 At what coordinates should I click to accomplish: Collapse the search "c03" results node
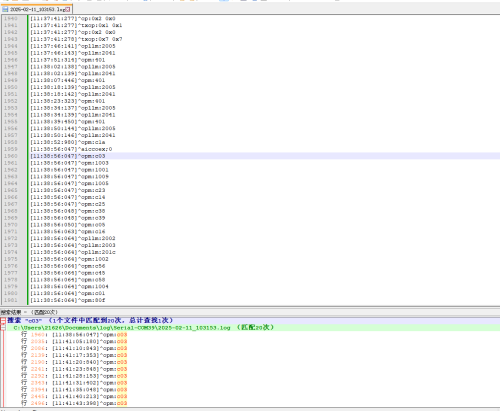[x=3, y=320]
